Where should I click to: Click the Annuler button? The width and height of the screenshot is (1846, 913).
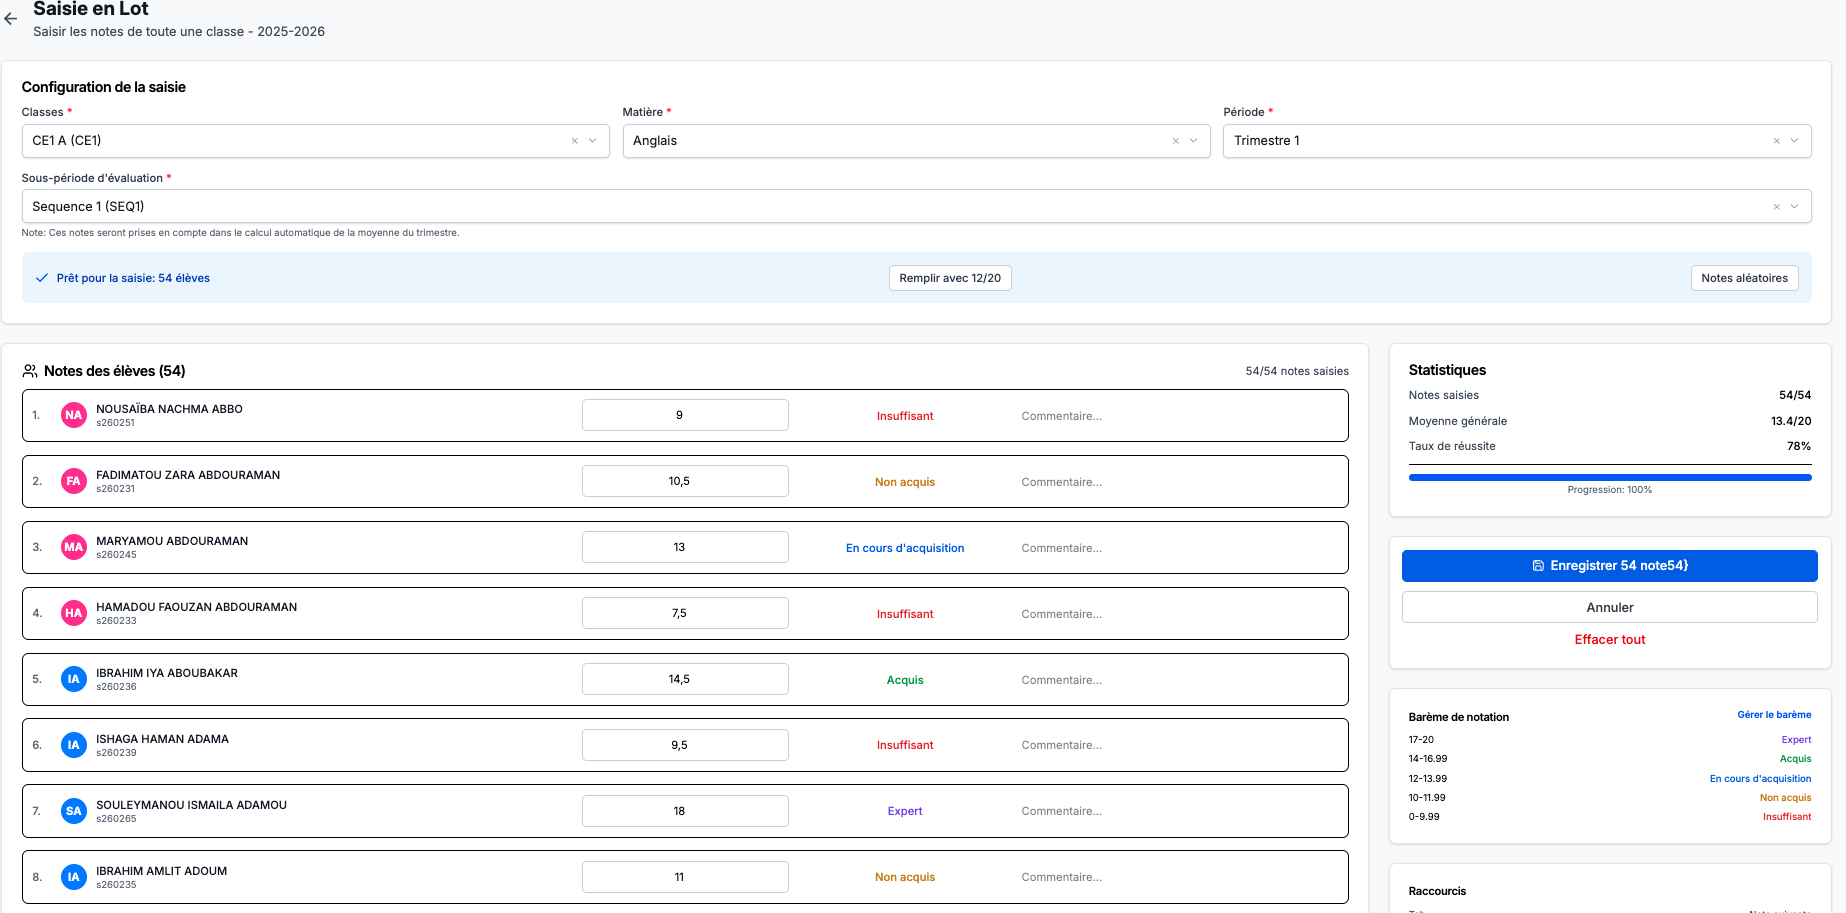tap(1609, 607)
